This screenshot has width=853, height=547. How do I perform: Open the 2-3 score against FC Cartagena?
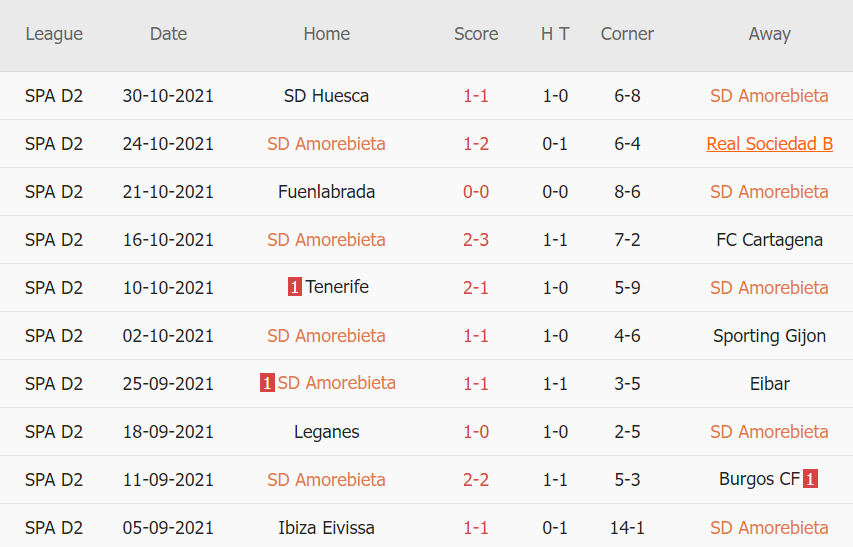[x=476, y=240]
